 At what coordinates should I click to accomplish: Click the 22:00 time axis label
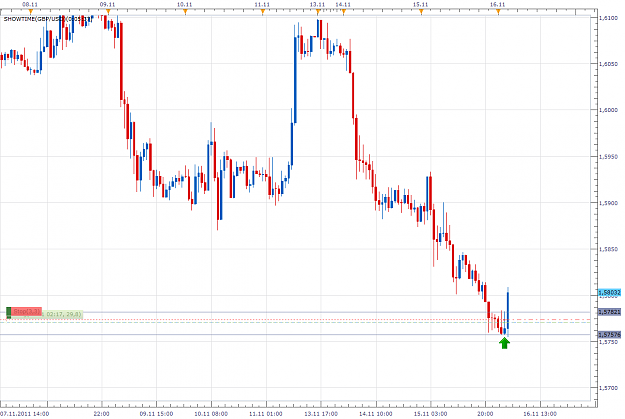pos(101,414)
